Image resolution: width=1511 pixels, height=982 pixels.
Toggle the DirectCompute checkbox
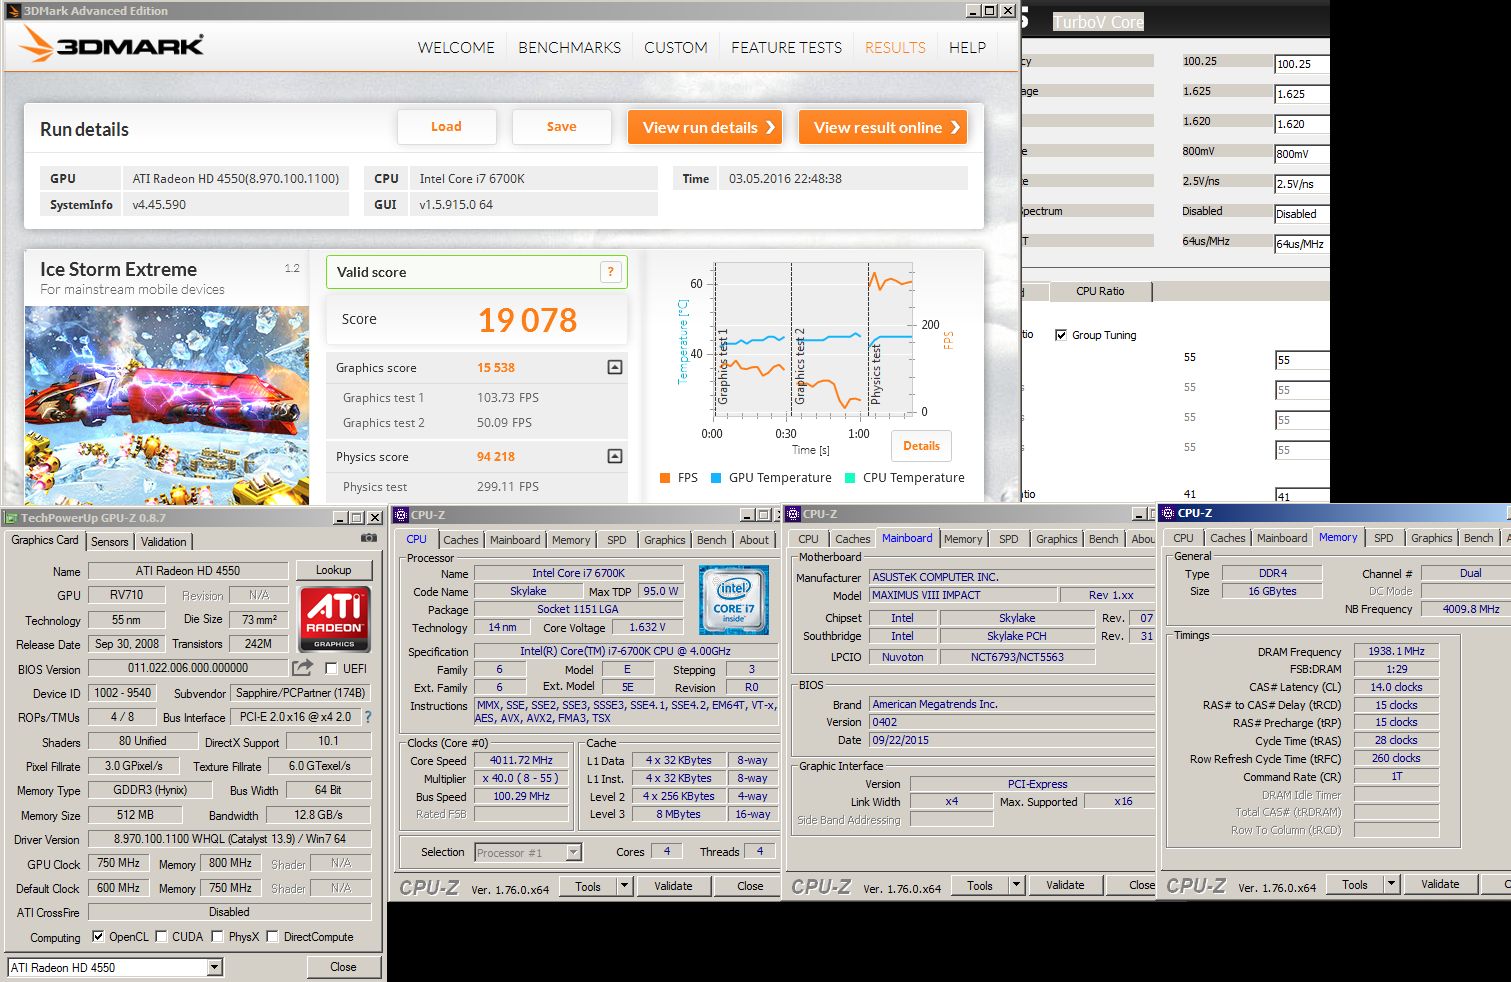pos(273,937)
